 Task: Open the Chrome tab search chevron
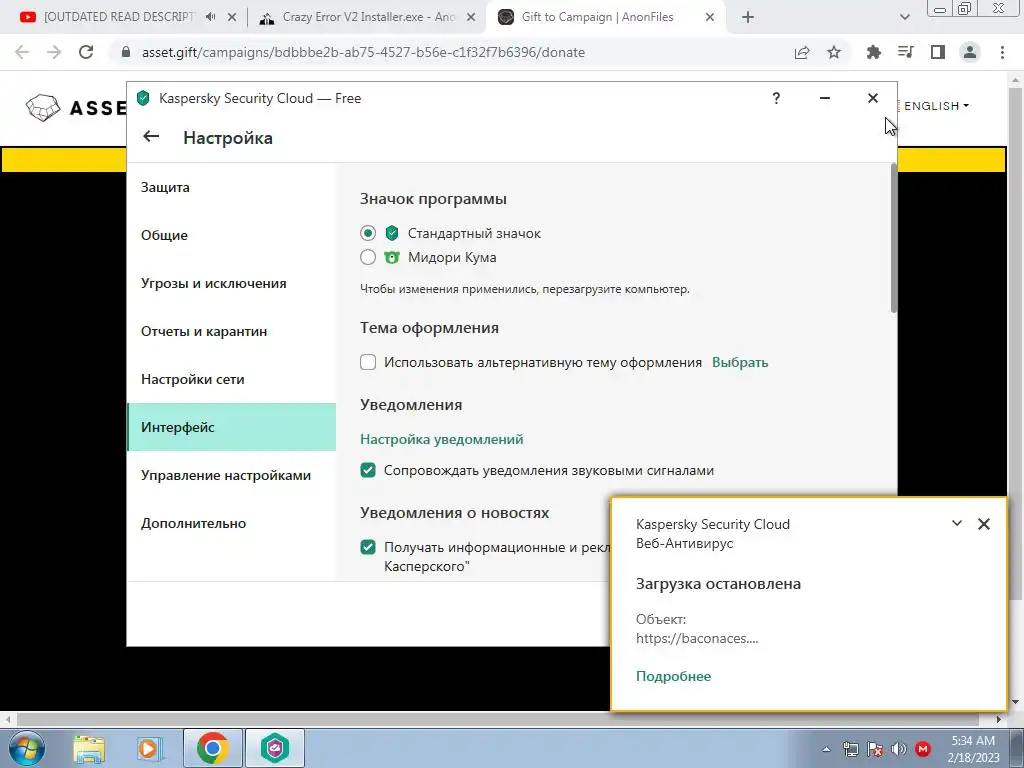point(904,18)
